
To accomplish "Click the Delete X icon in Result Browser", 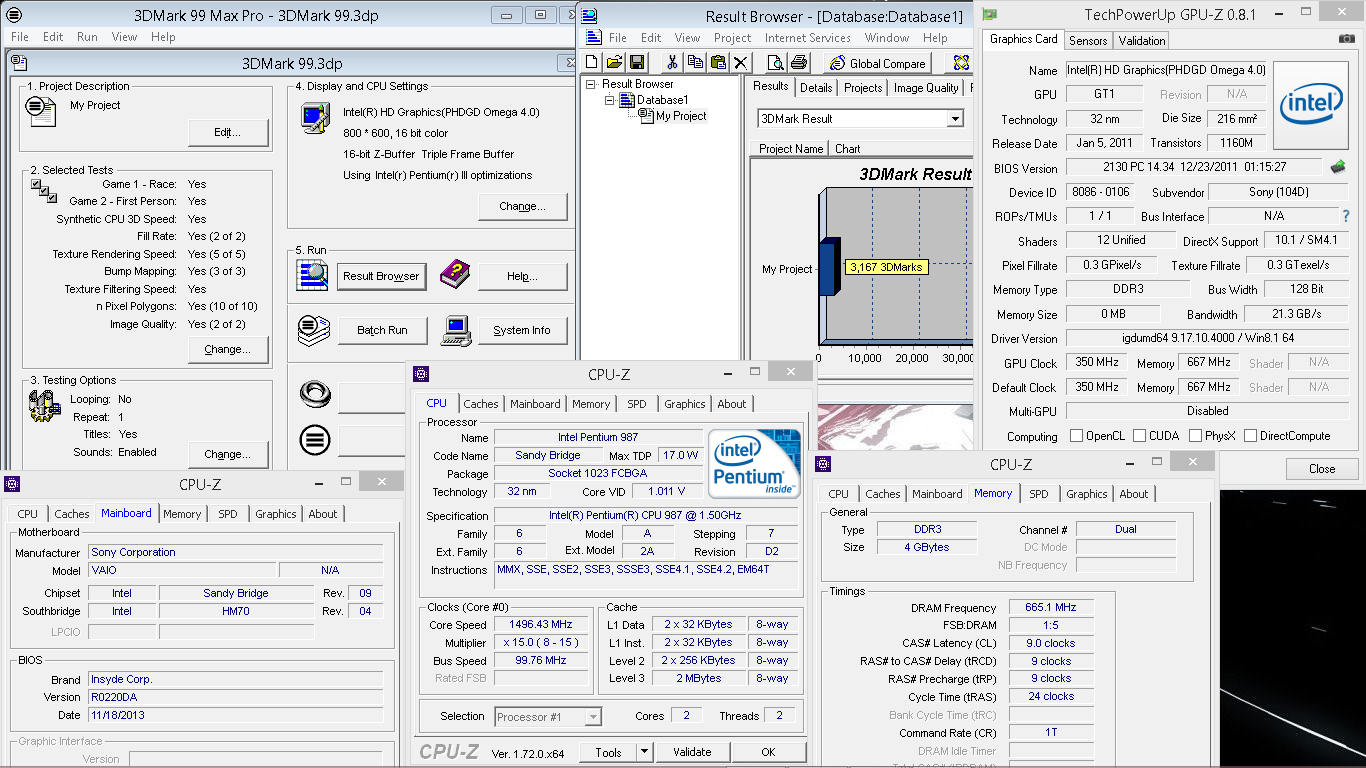I will click(740, 63).
